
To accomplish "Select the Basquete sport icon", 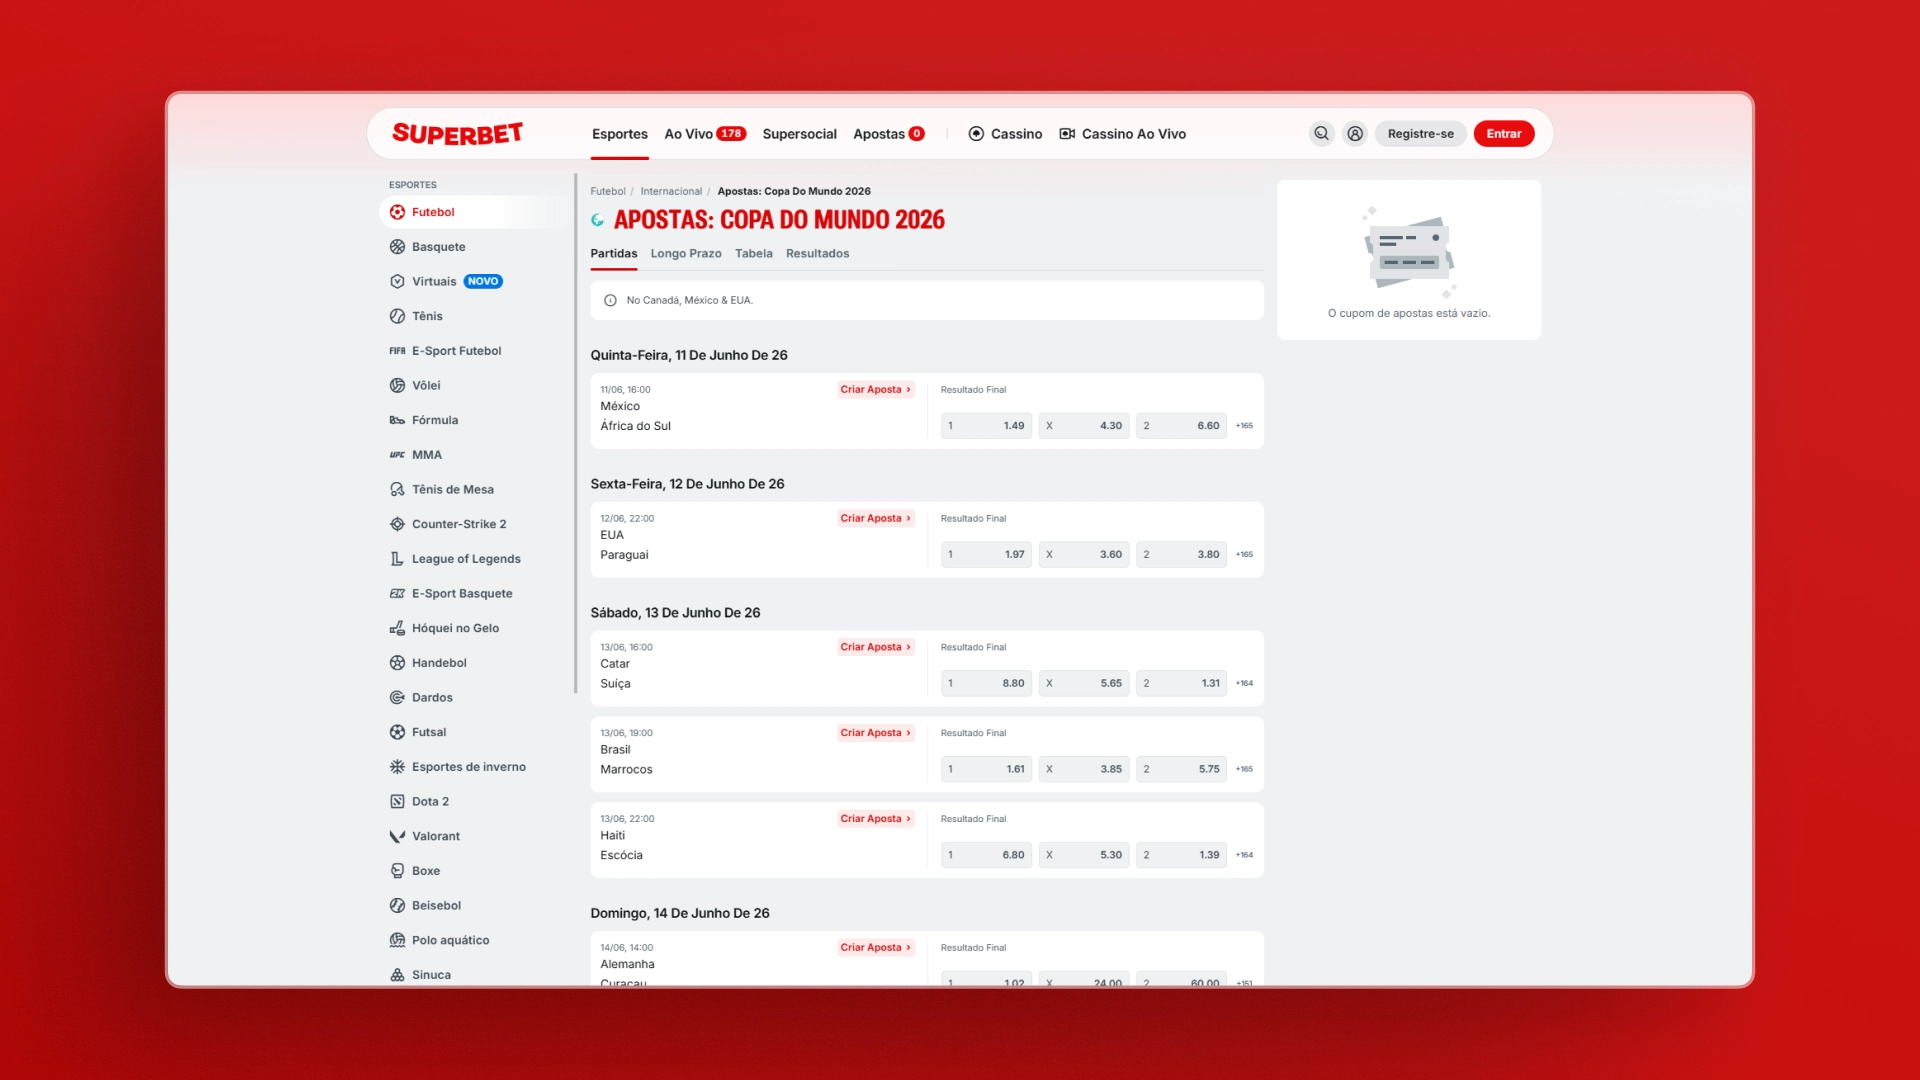I will tap(397, 247).
